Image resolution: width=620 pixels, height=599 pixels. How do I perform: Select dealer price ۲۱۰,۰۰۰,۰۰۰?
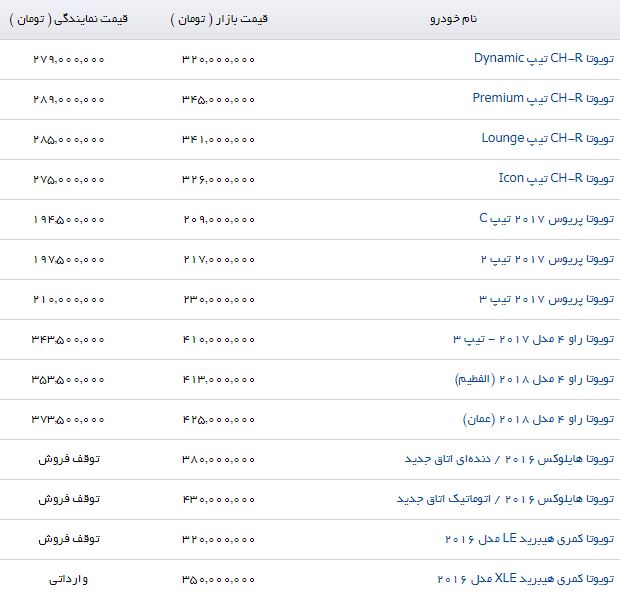(69, 299)
